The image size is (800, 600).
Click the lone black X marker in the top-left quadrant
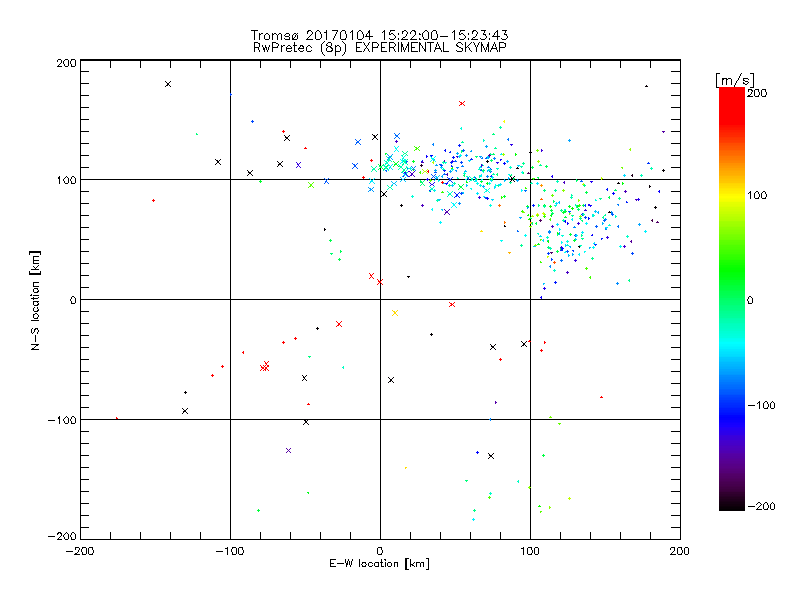coord(168,84)
